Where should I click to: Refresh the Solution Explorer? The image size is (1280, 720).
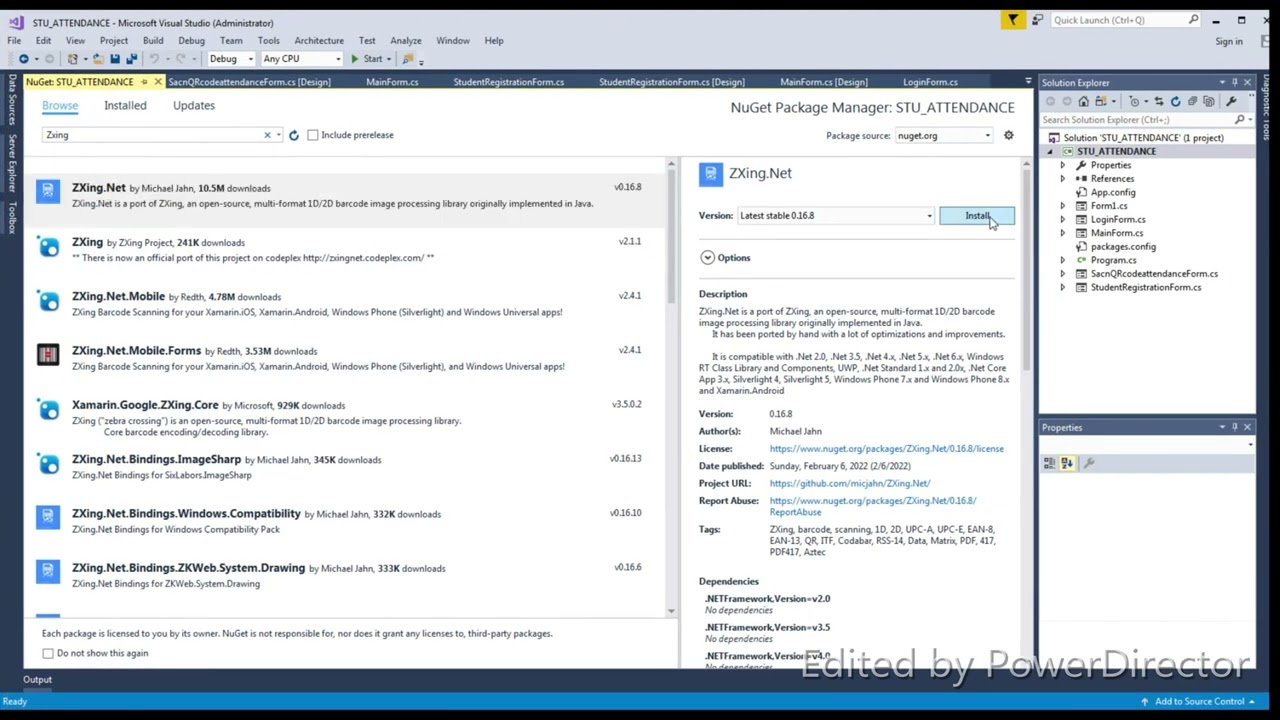point(1175,101)
